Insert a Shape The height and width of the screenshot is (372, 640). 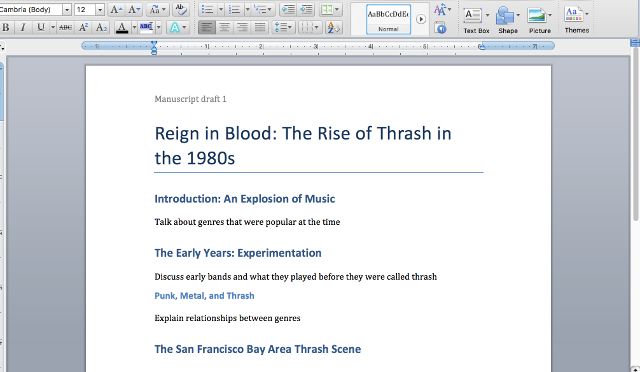click(507, 20)
